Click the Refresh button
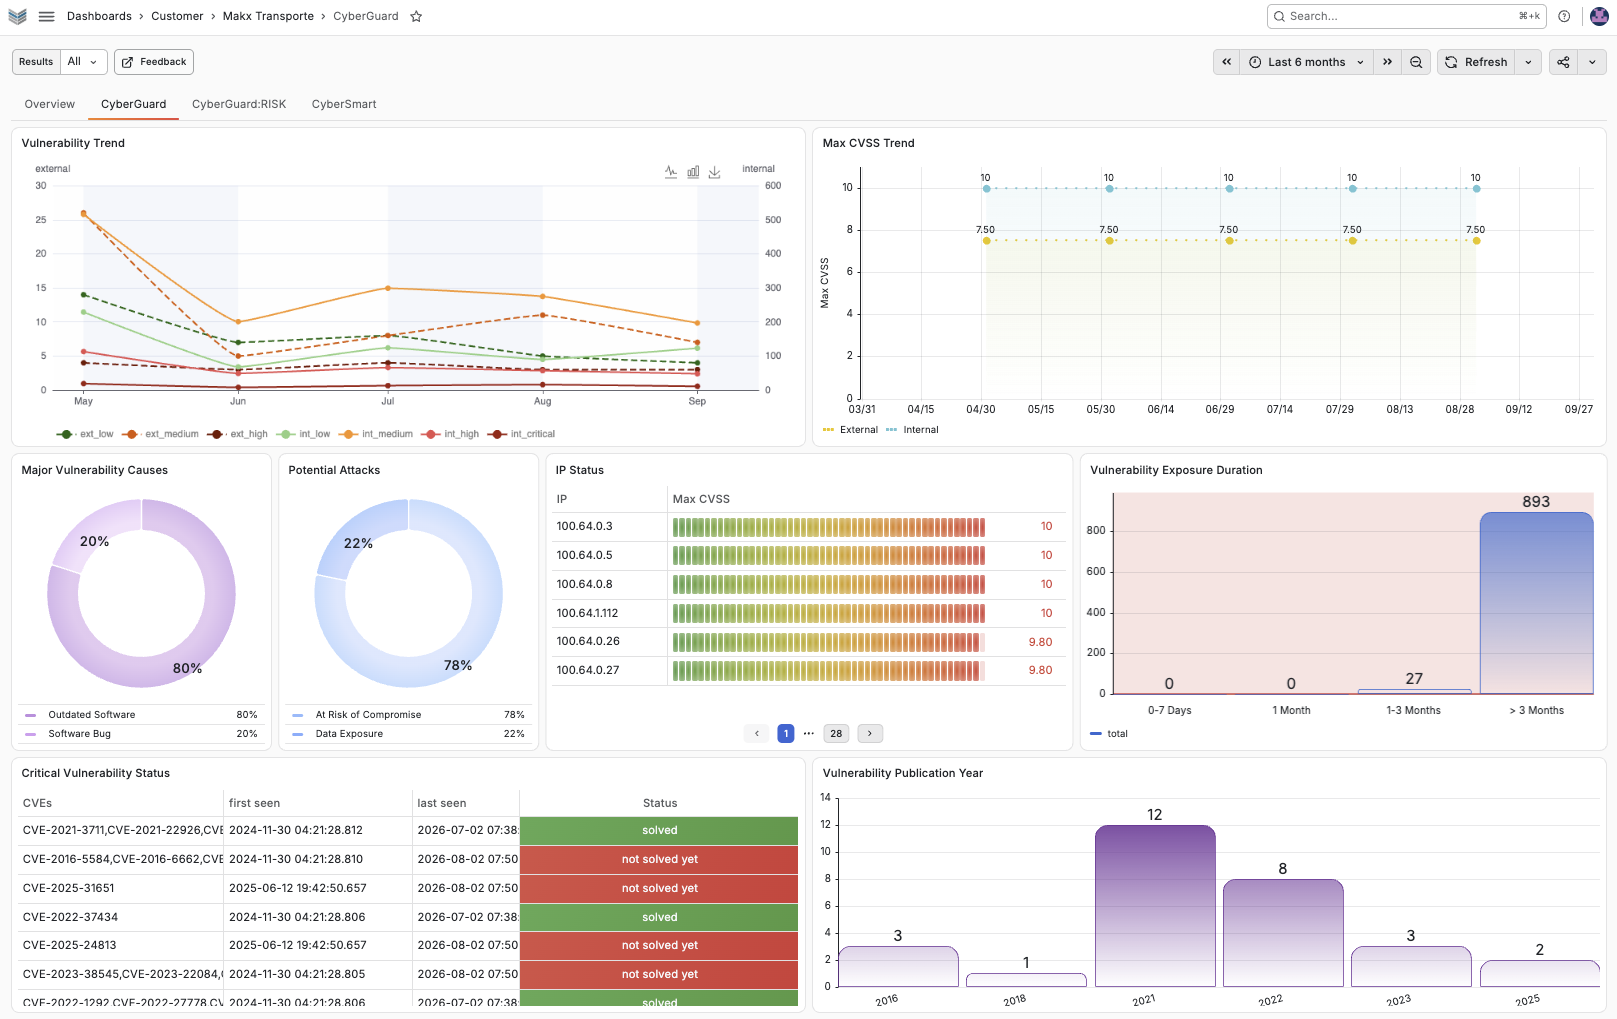 click(x=1477, y=62)
